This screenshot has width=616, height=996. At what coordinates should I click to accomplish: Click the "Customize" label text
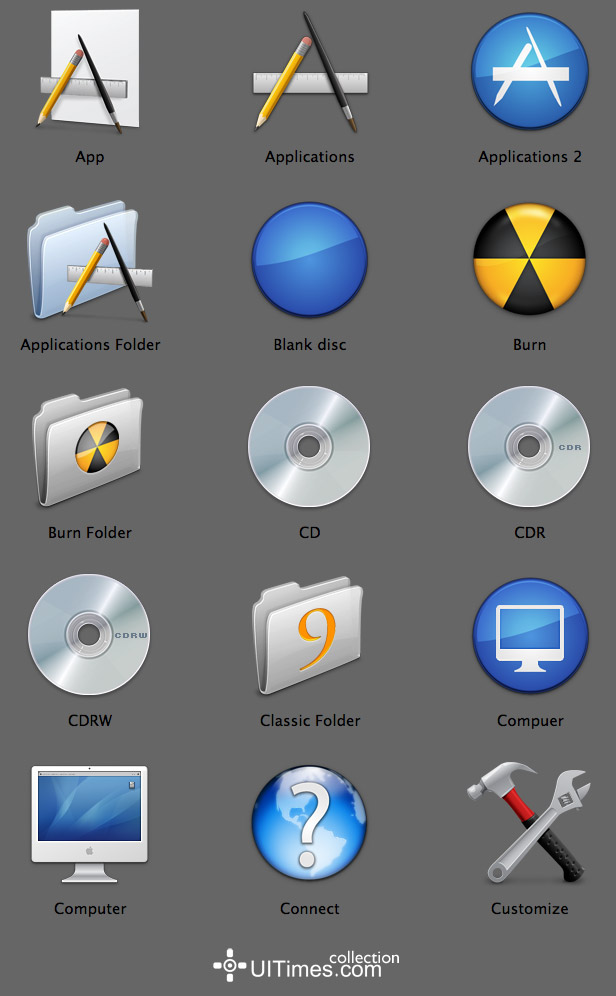tap(530, 909)
